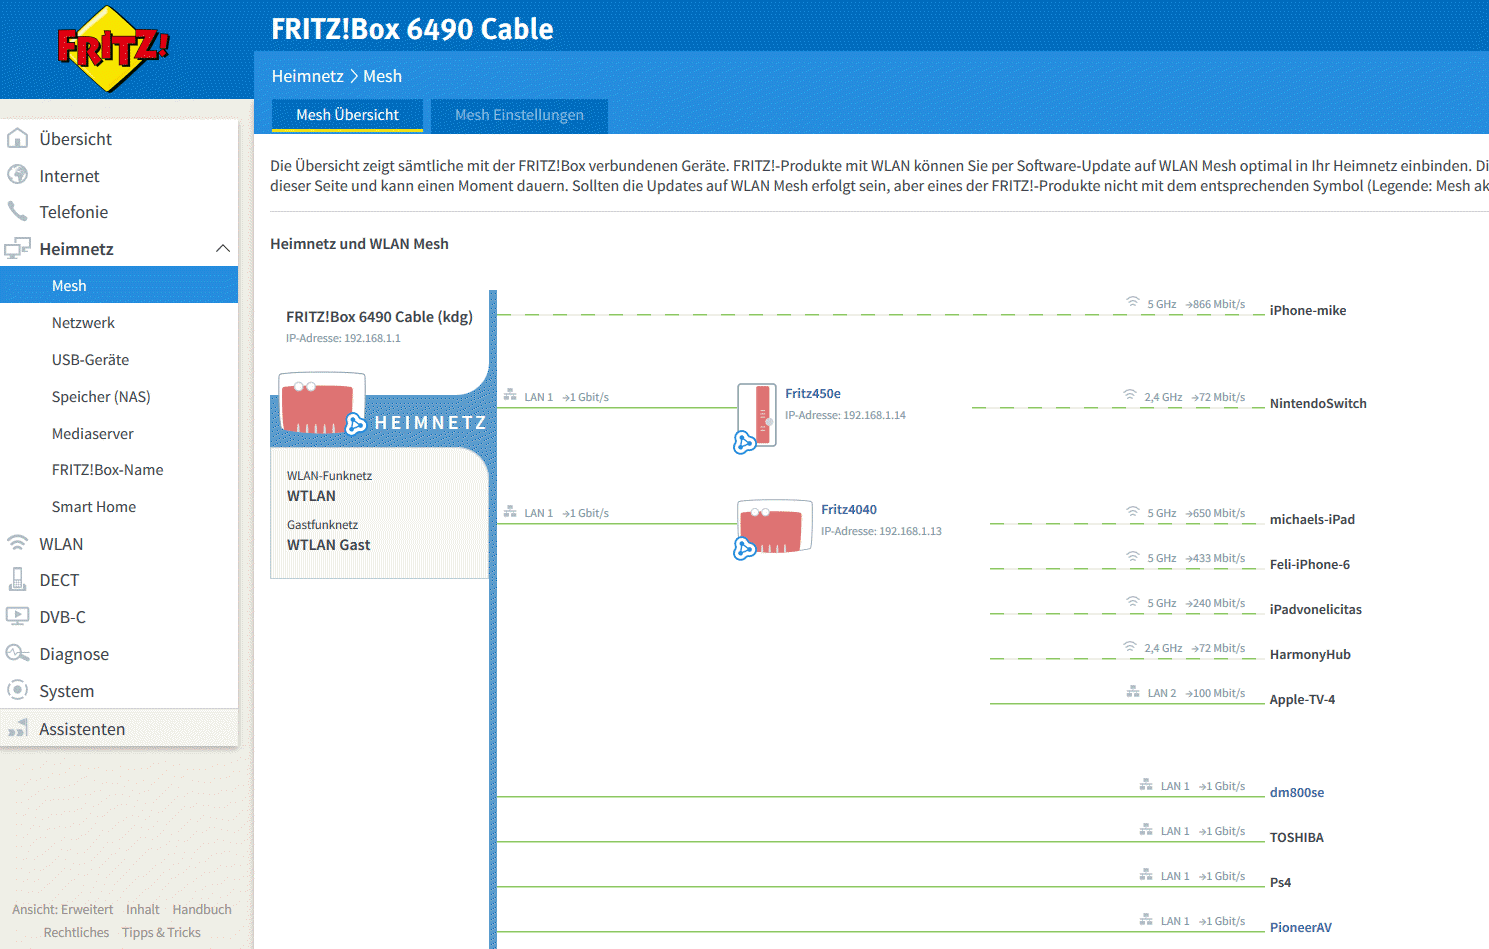Click the System icon in sidebar
Viewport: 1489px width, 949px height.
[17, 690]
